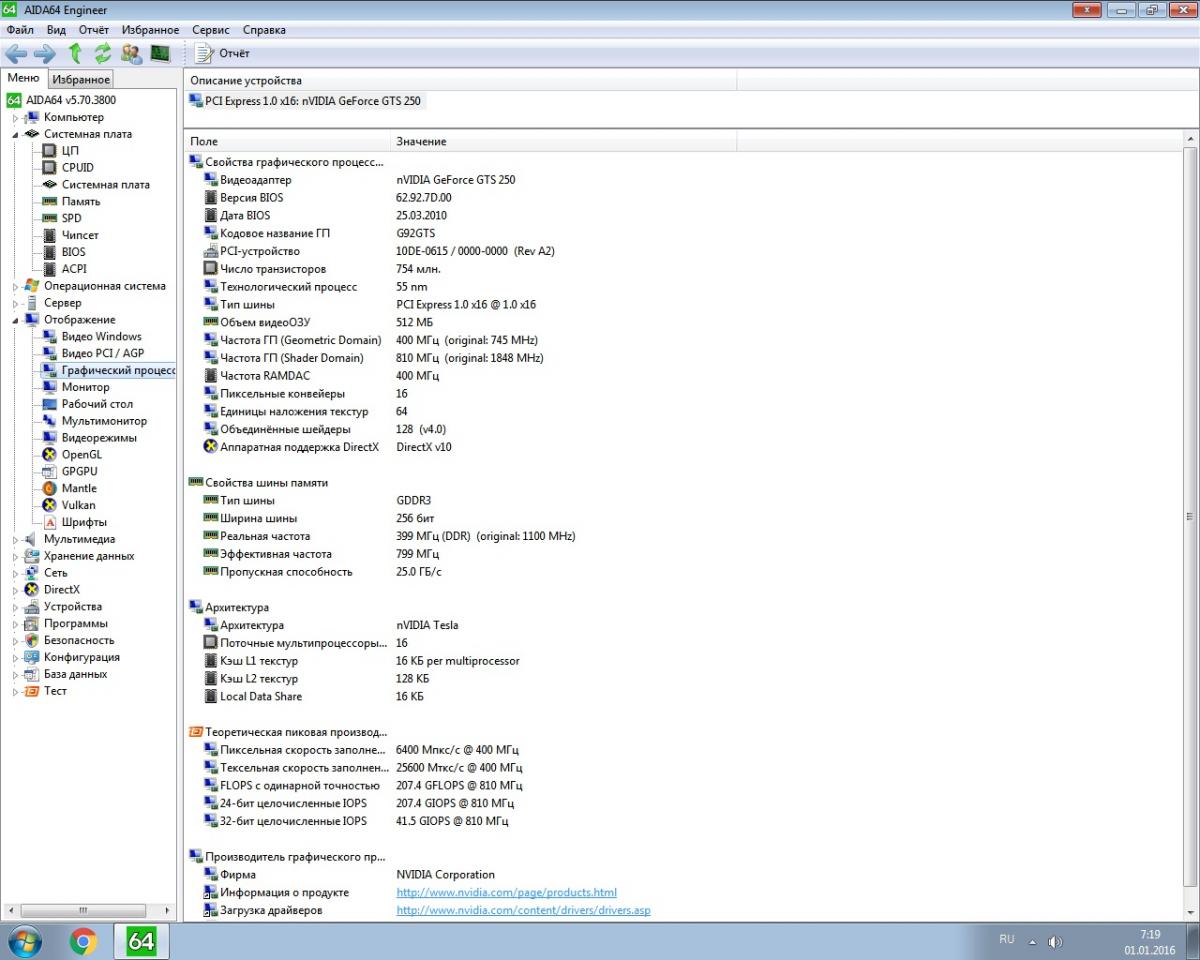Open the Отчёт report toolbar button
This screenshot has height=960, width=1200.
point(223,53)
